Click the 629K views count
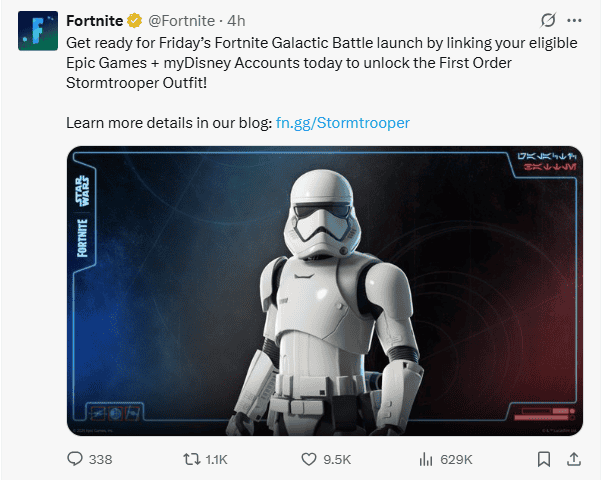This screenshot has height=480, width=604. [x=455, y=459]
